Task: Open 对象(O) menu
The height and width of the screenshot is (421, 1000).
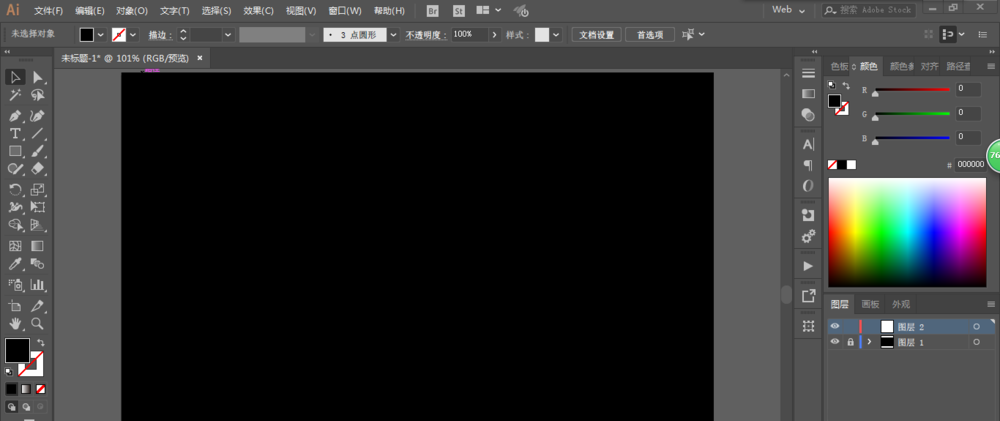Action: pyautogui.click(x=132, y=11)
